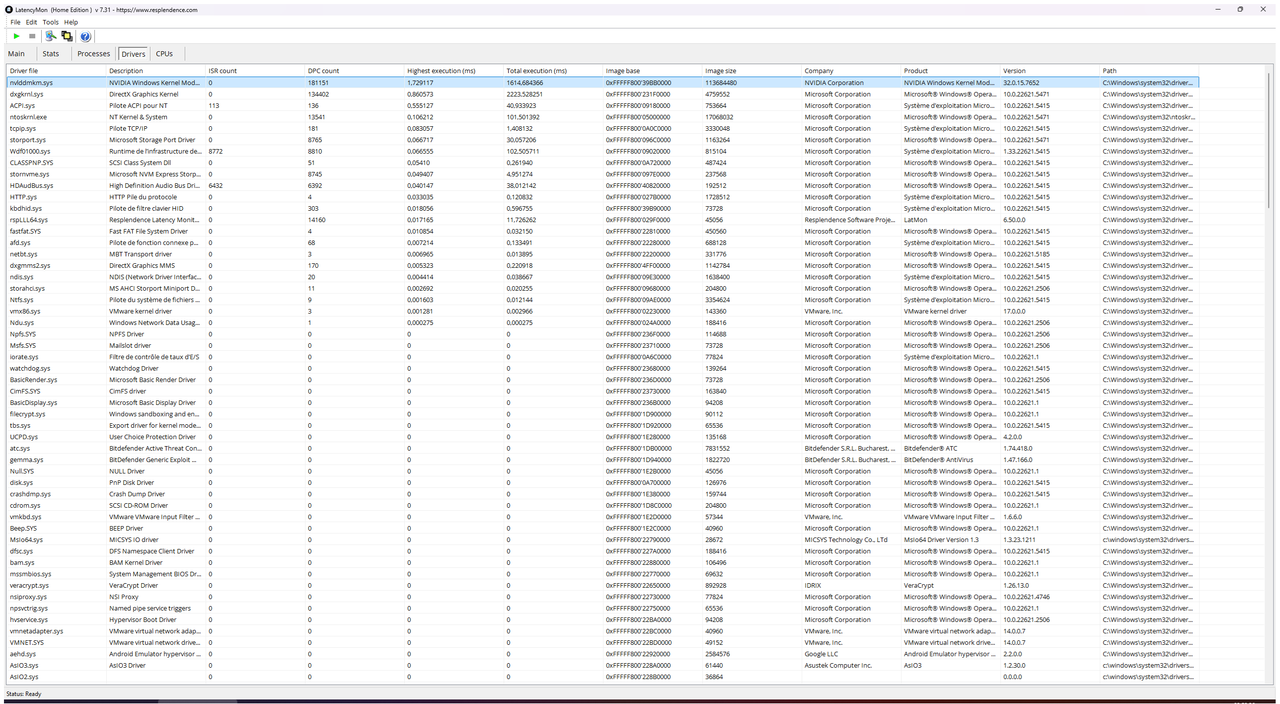Sort by the Company column header
This screenshot has width=1280, height=704.
pos(851,71)
